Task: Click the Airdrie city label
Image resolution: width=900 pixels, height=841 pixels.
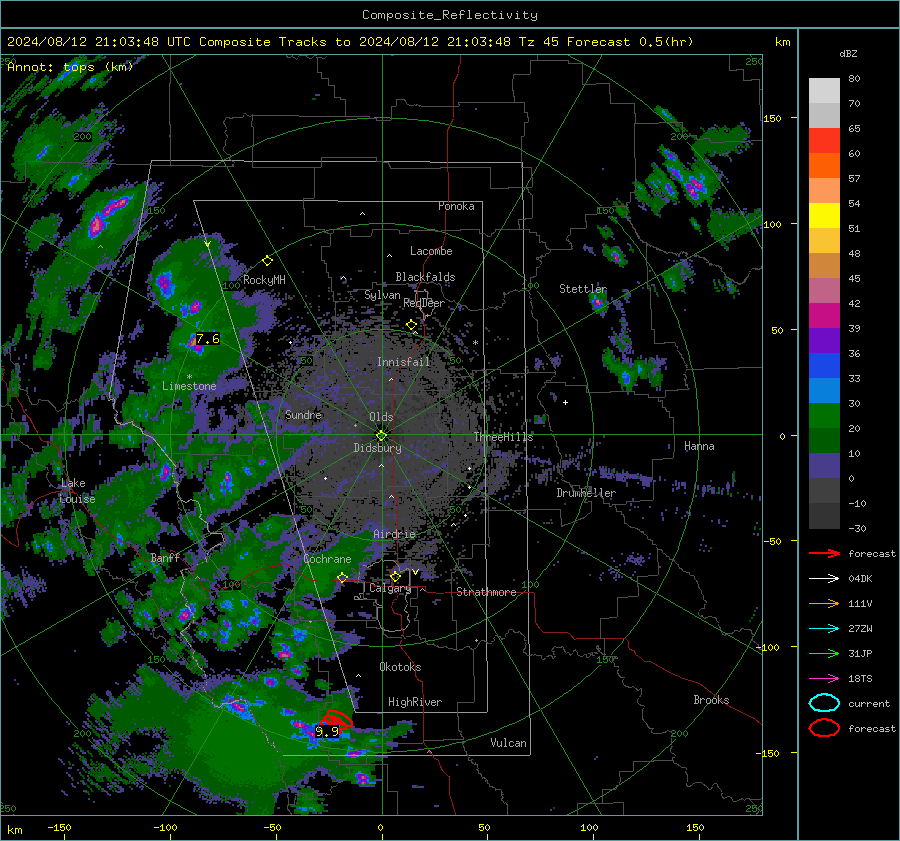Action: [394, 534]
